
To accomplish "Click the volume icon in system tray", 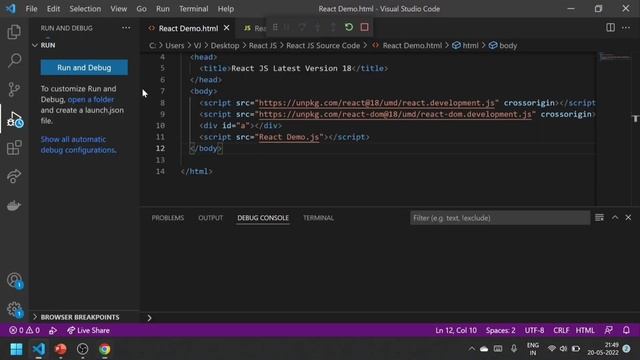I will (x=563, y=349).
